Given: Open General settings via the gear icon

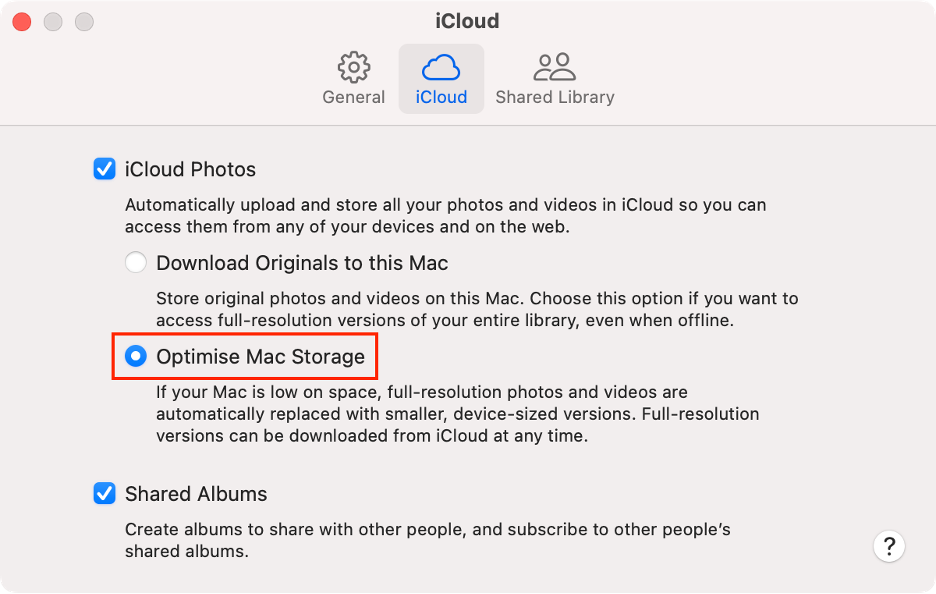Looking at the screenshot, I should [x=354, y=67].
